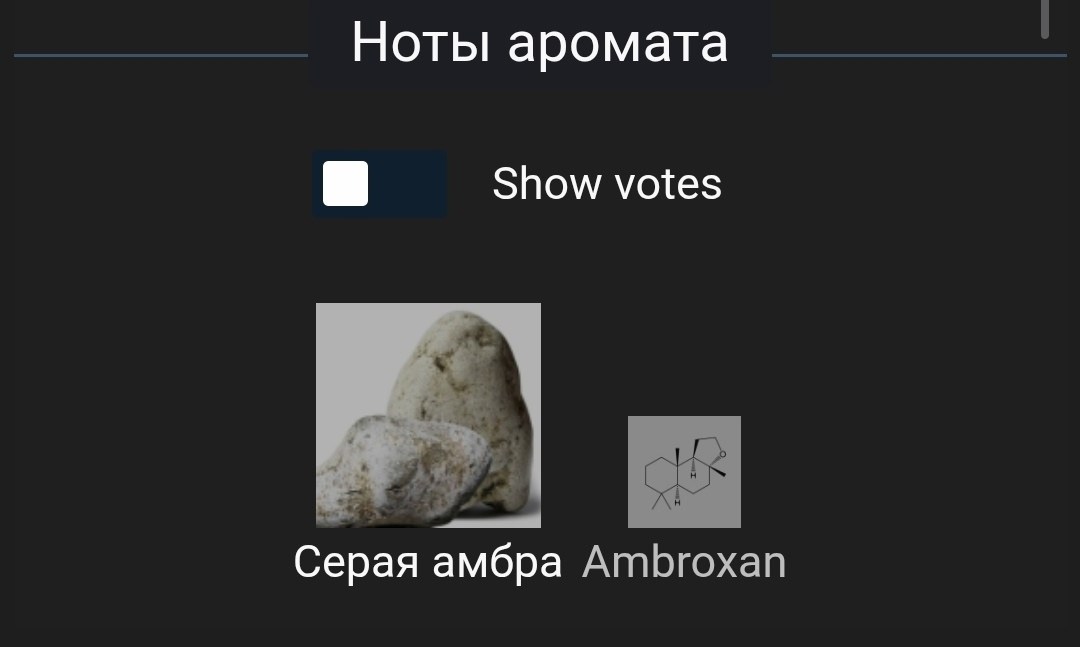Click the divider line right of Ноты аромата
This screenshot has height=647, width=1080.
(x=920, y=55)
